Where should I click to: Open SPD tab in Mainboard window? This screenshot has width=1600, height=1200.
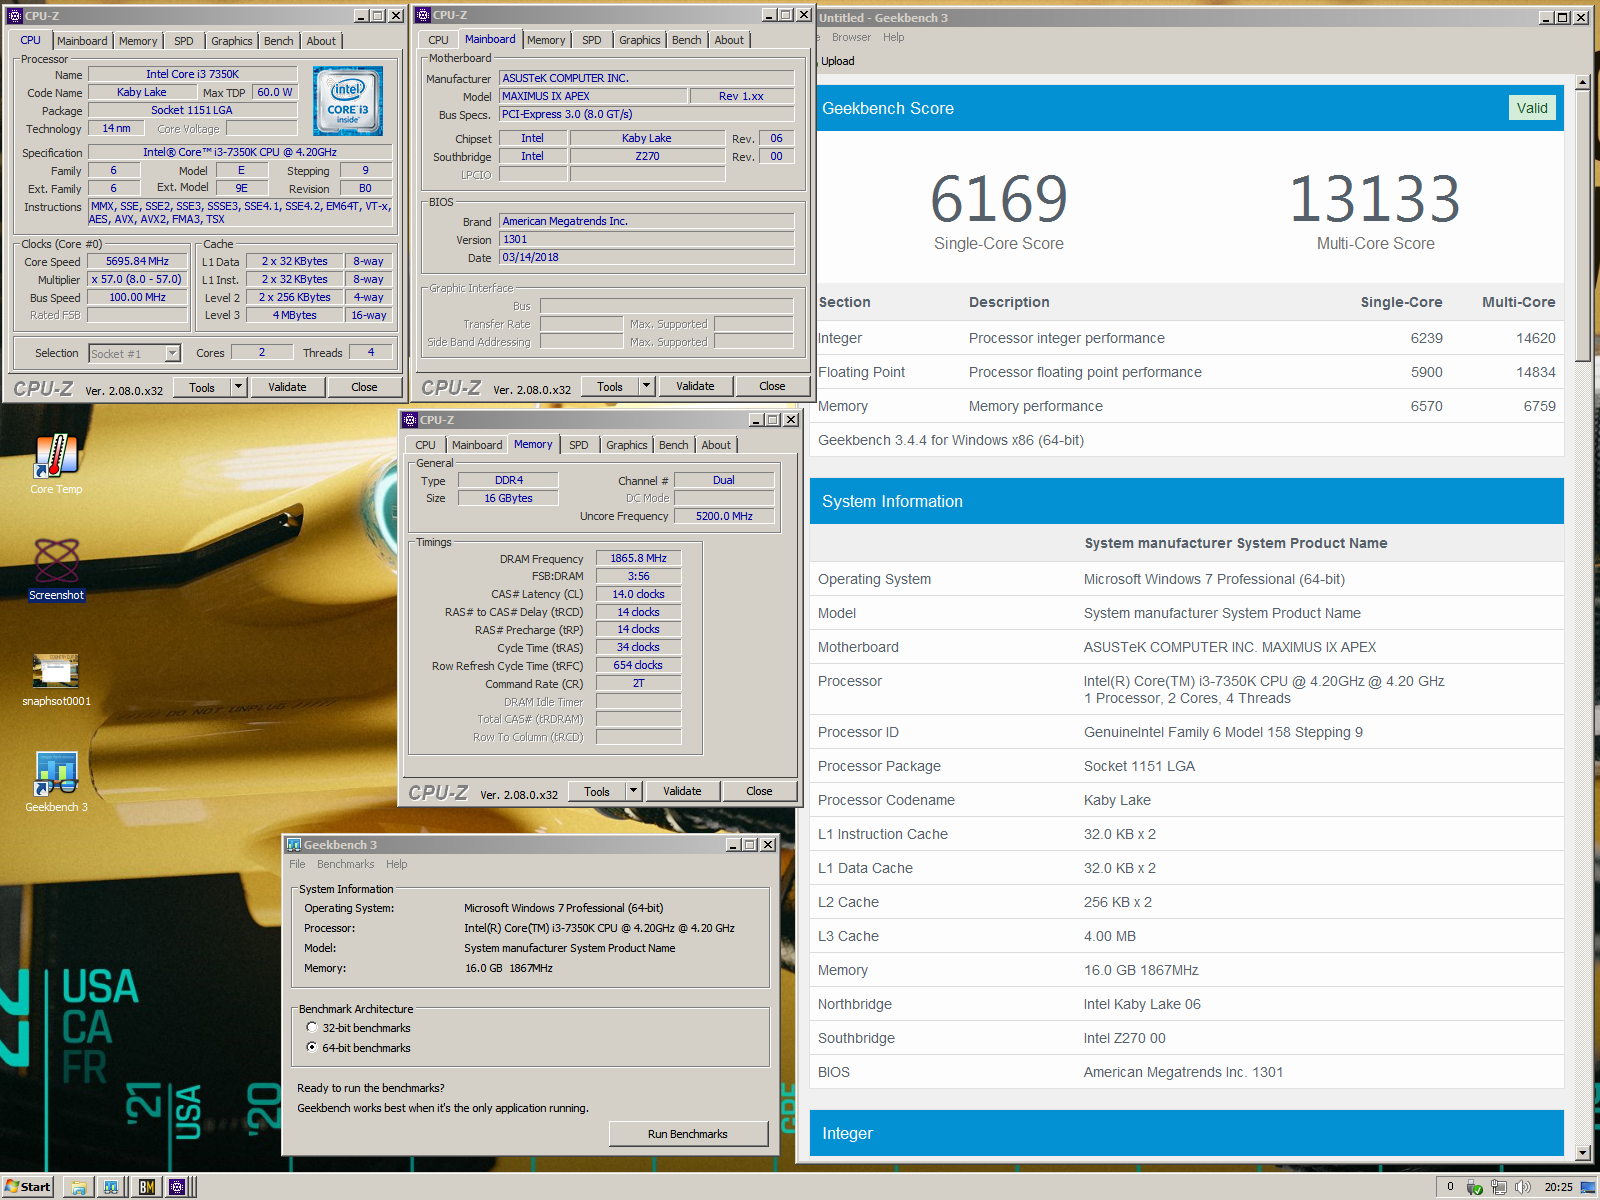592,40
